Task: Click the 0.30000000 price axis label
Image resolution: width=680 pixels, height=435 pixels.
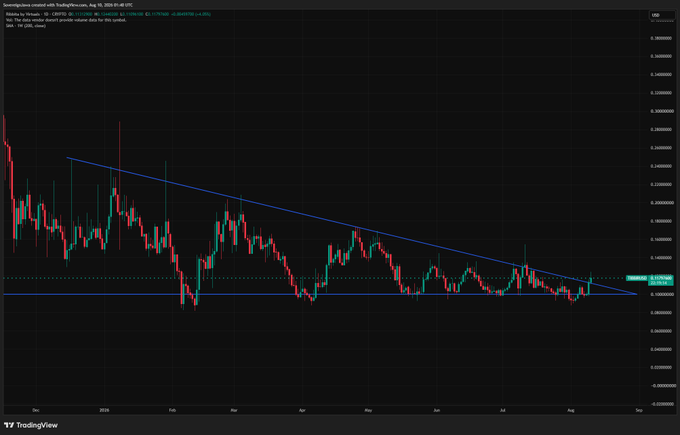Action: coord(661,111)
